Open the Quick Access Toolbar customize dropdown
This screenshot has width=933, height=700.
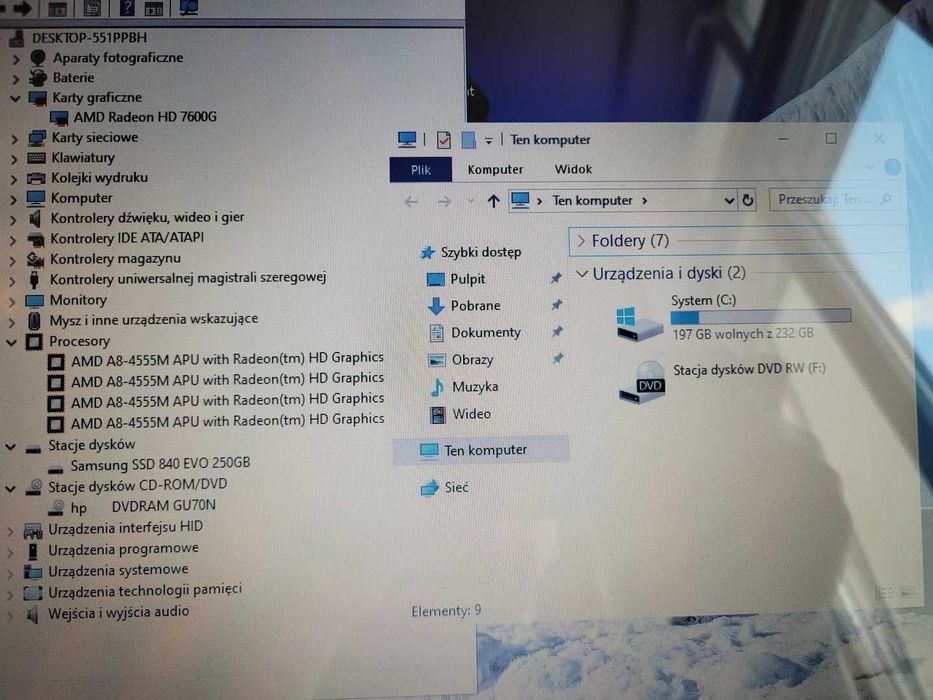489,141
